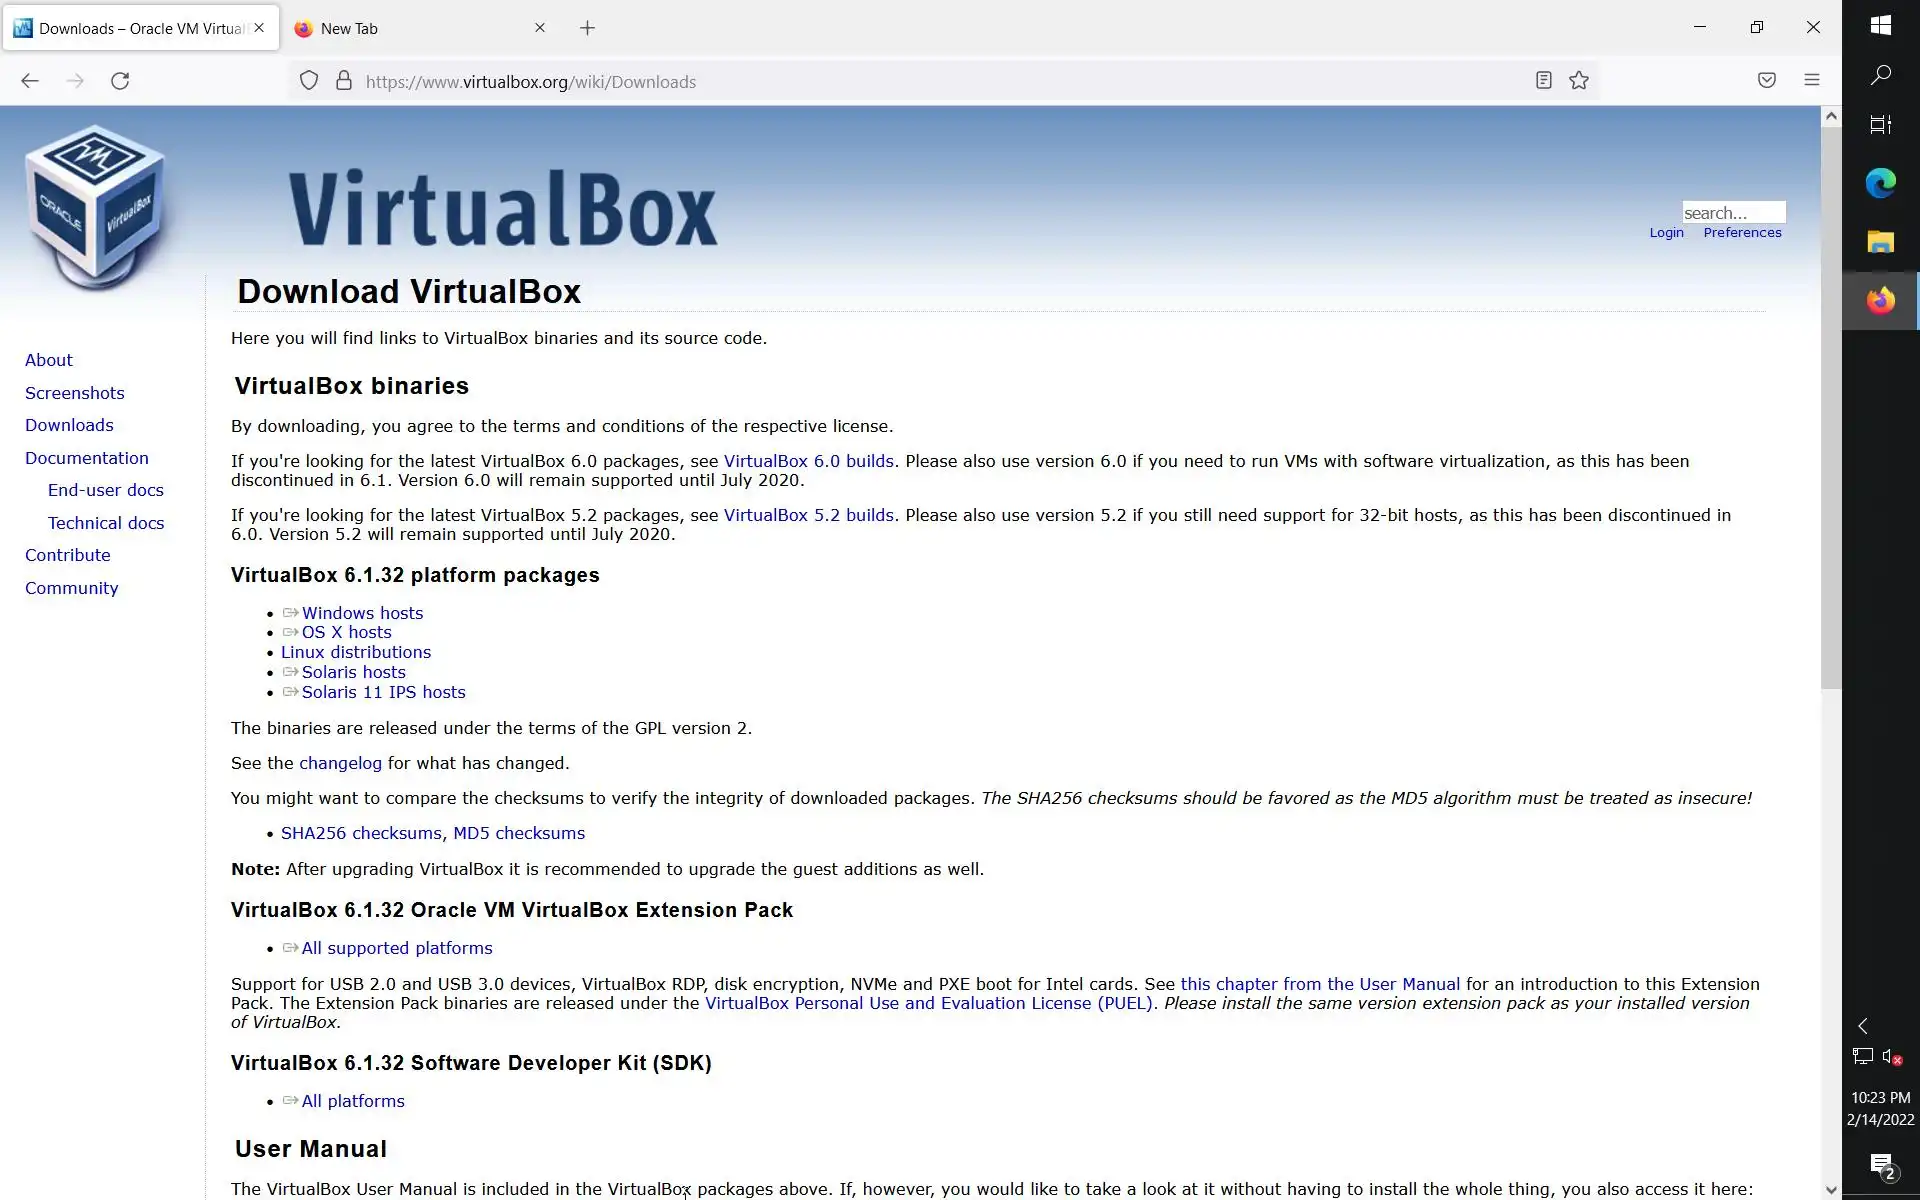The image size is (1920, 1200).
Task: Click the Firefox reload page button
Action: [x=120, y=81]
